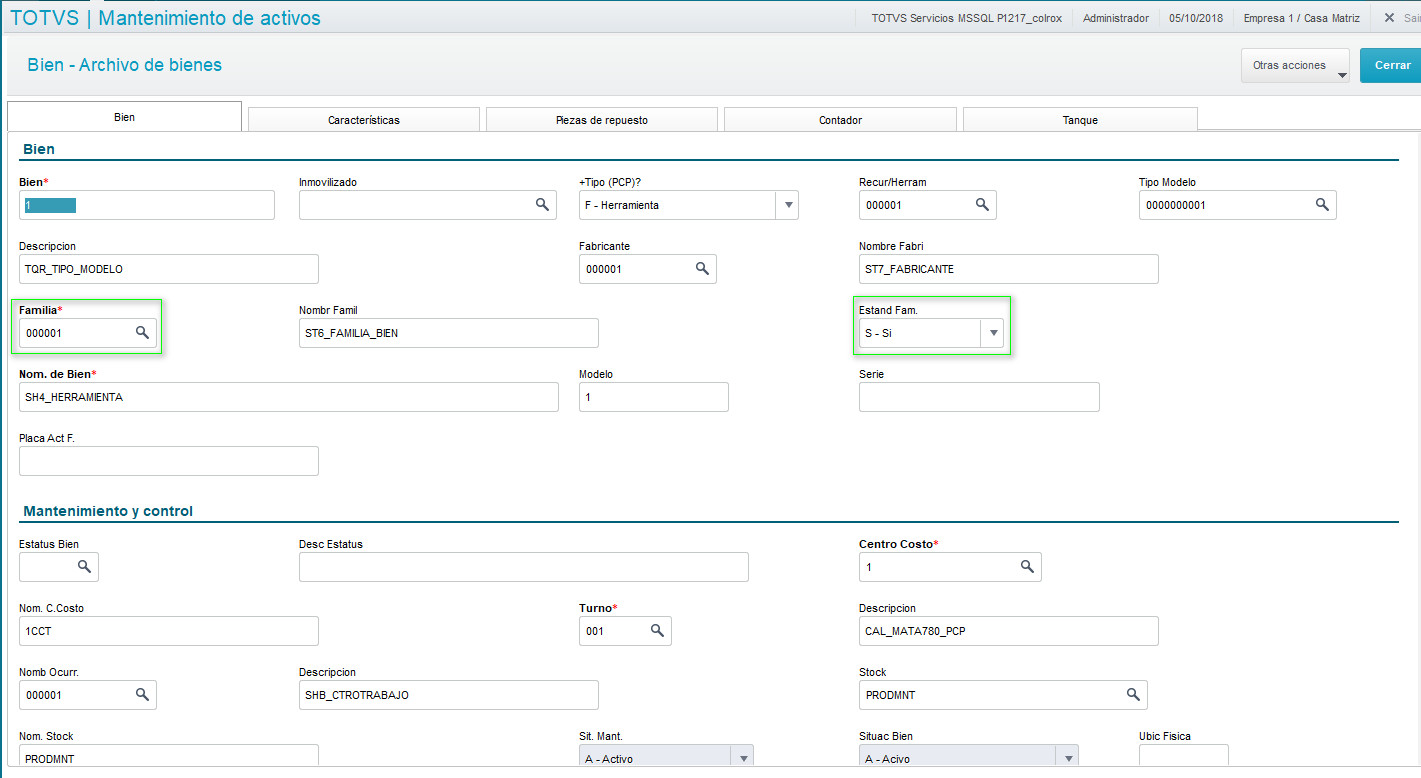Click Nom. C.Costo field 1CCT
The height and width of the screenshot is (778, 1421).
coord(168,631)
